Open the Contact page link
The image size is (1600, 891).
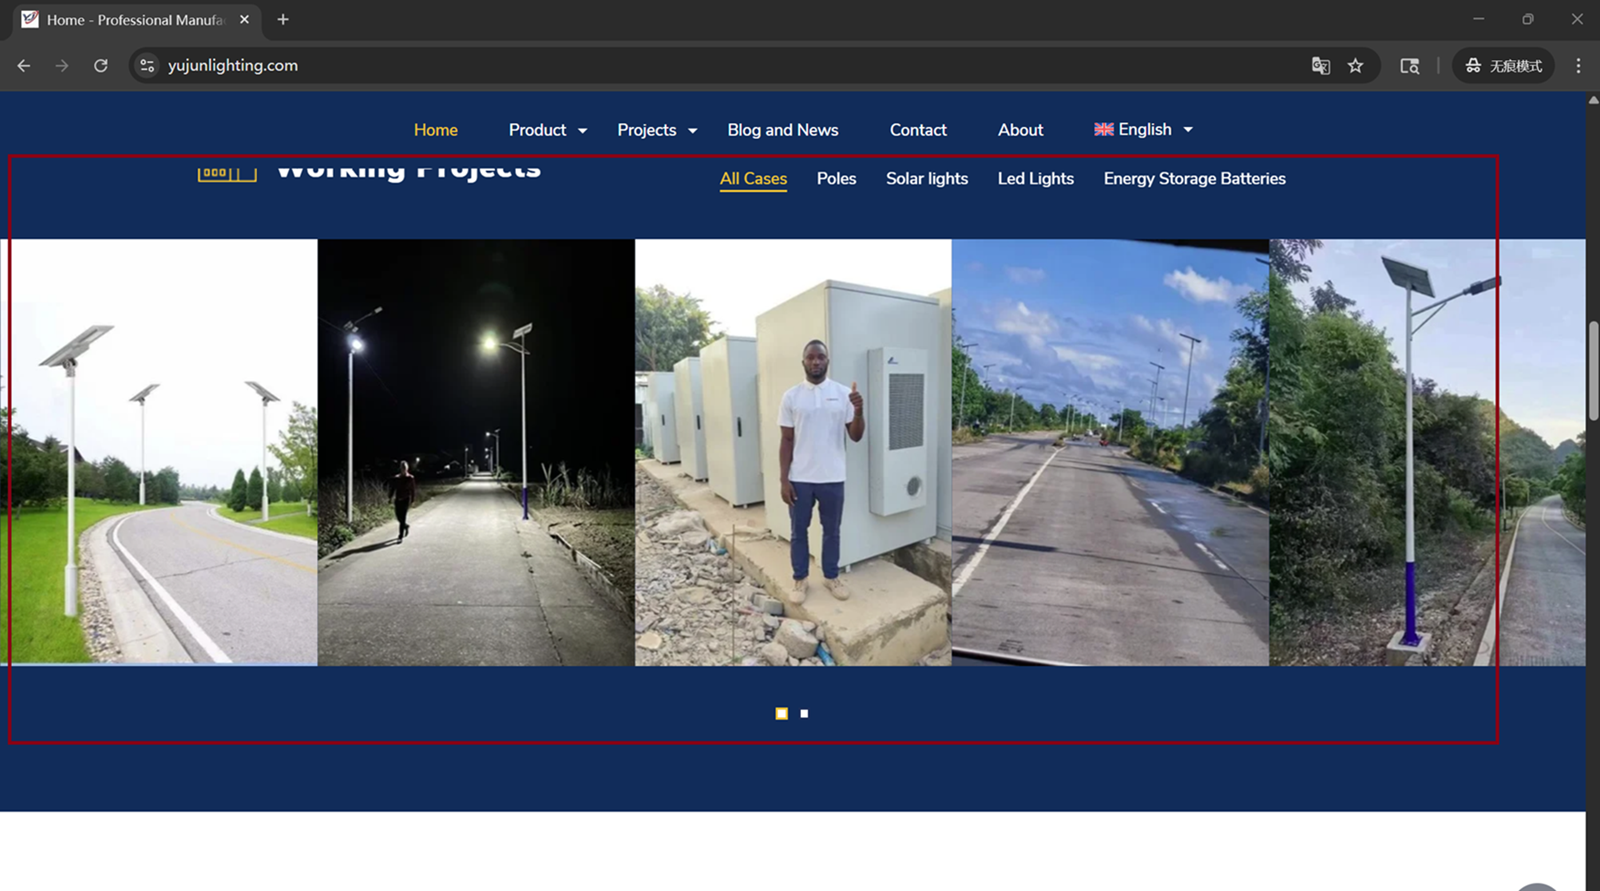(x=917, y=130)
